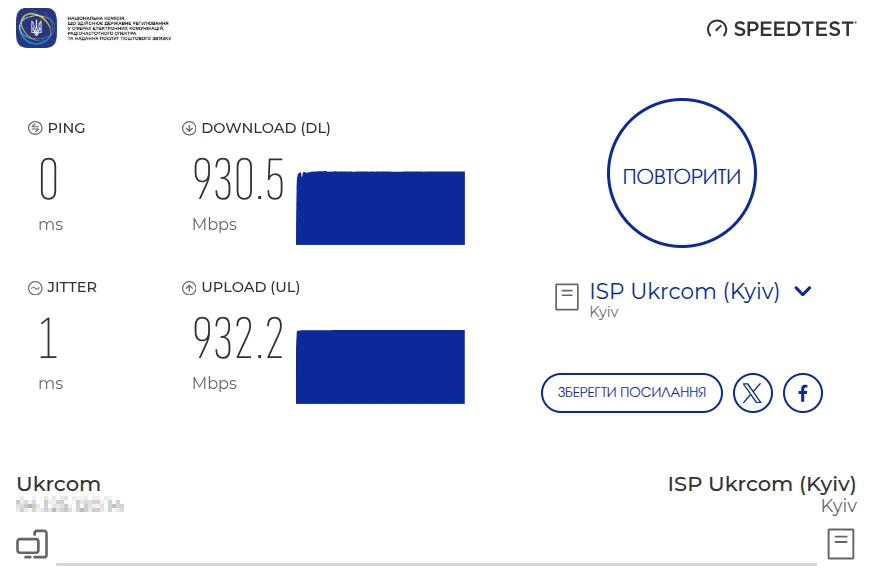Image resolution: width=883 pixels, height=586 pixels.
Task: Click the ping icon
Action: pyautogui.click(x=36, y=128)
